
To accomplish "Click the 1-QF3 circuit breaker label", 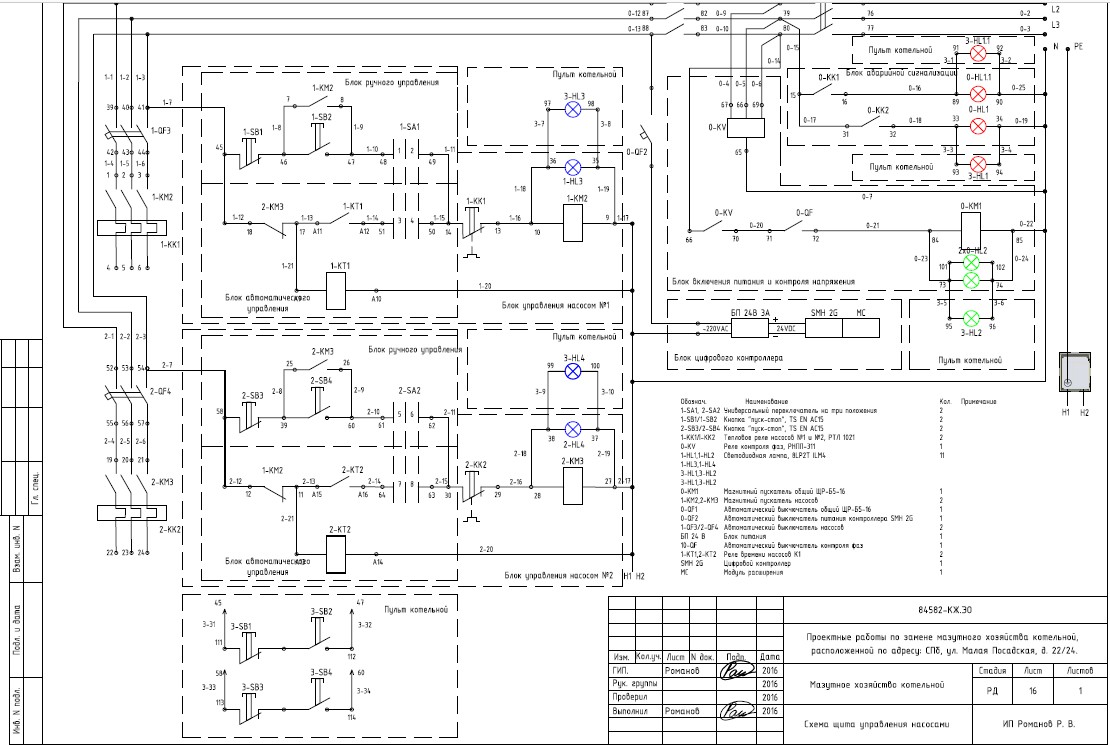I will pos(161,131).
